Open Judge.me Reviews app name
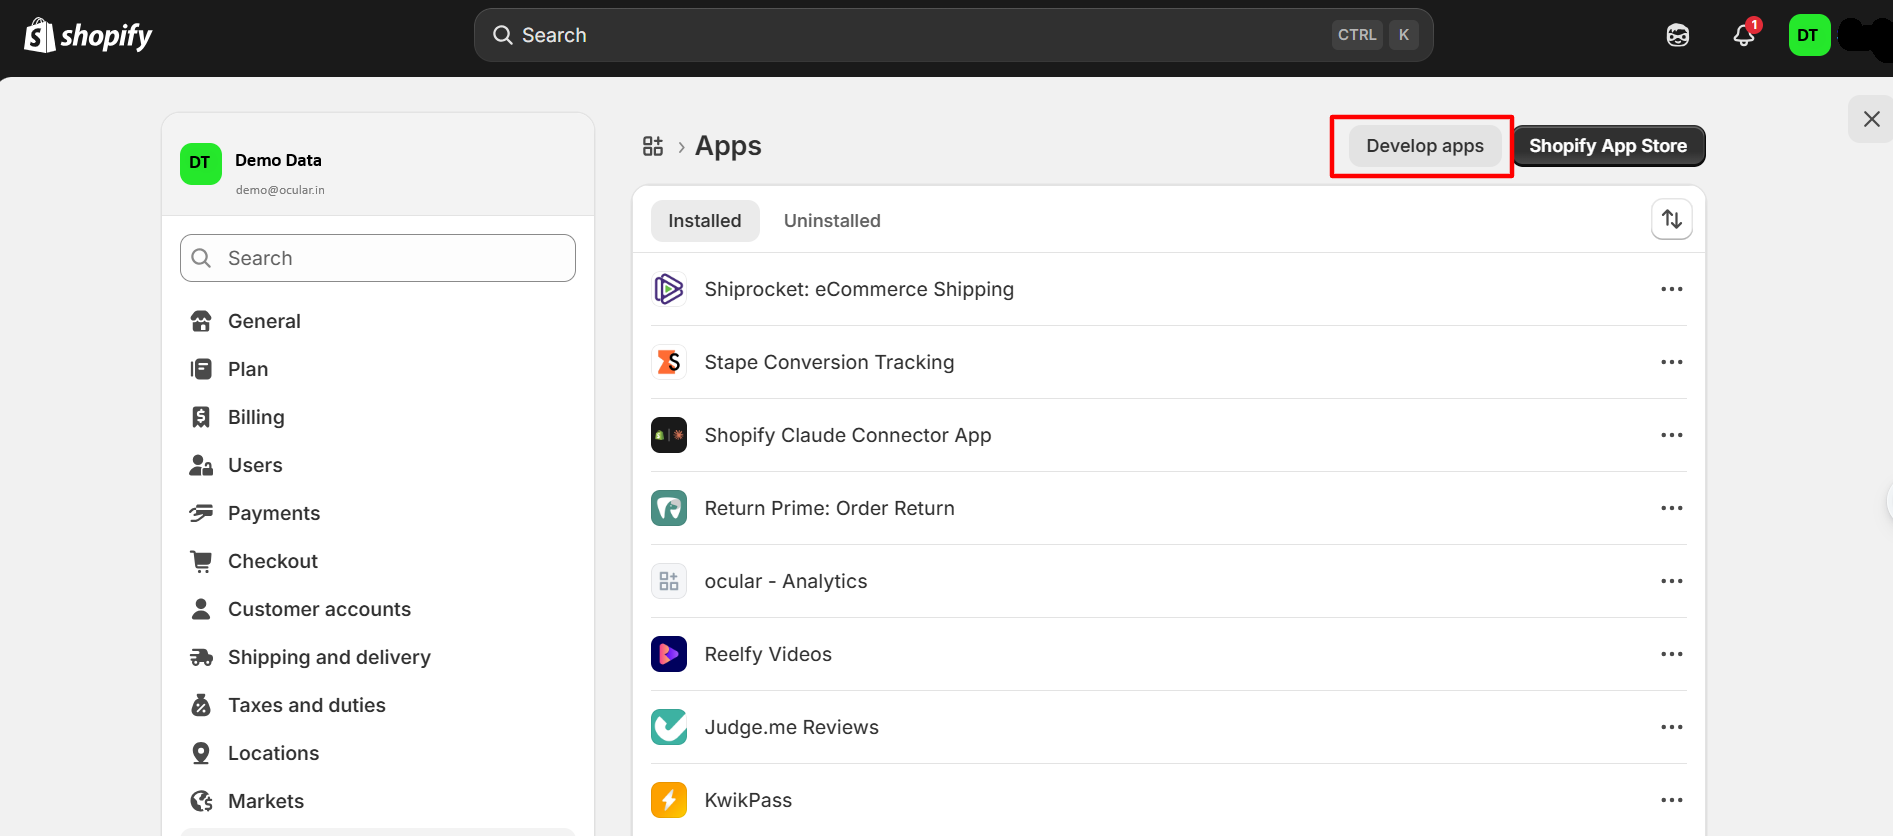Viewport: 1893px width, 836px height. 791,727
